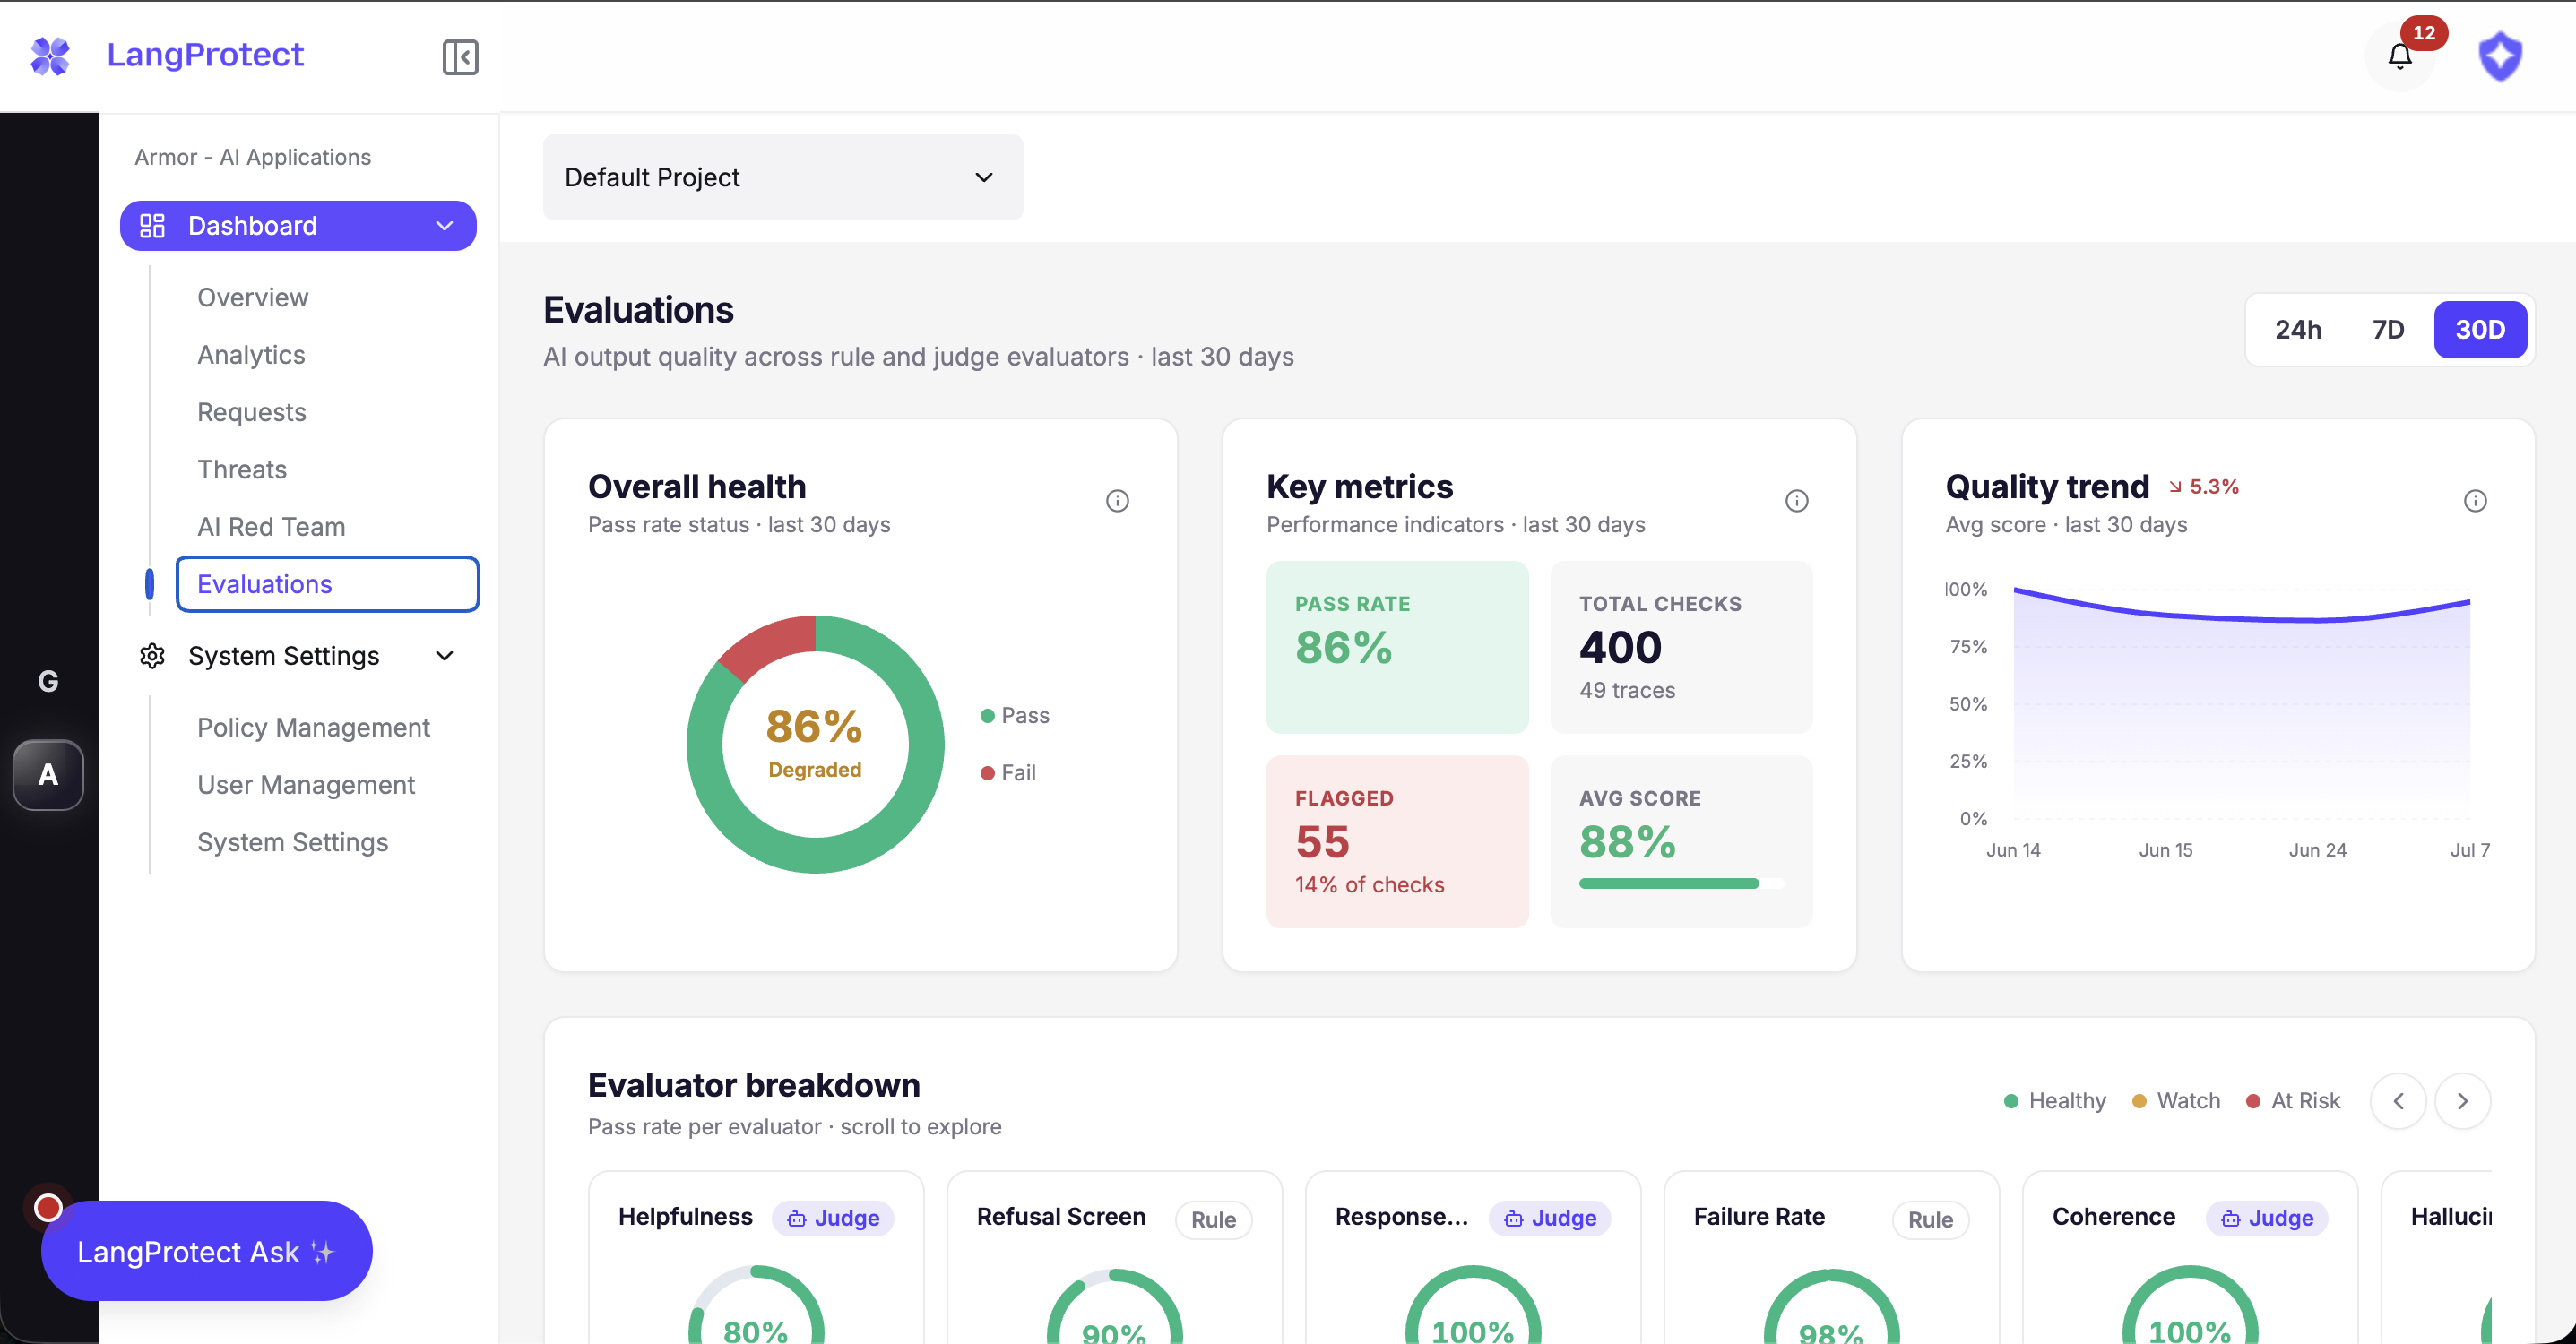Show info for Quality trend card
This screenshot has height=1344, width=2576.
(x=2475, y=501)
